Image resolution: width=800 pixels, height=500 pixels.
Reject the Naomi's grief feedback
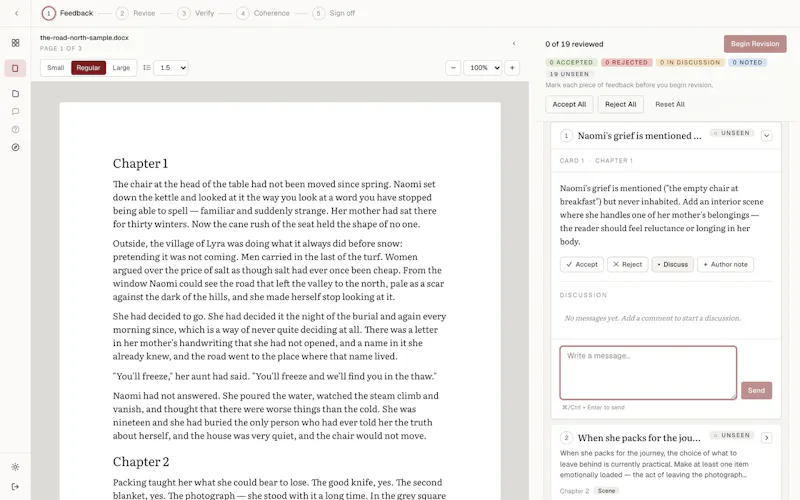click(x=628, y=264)
